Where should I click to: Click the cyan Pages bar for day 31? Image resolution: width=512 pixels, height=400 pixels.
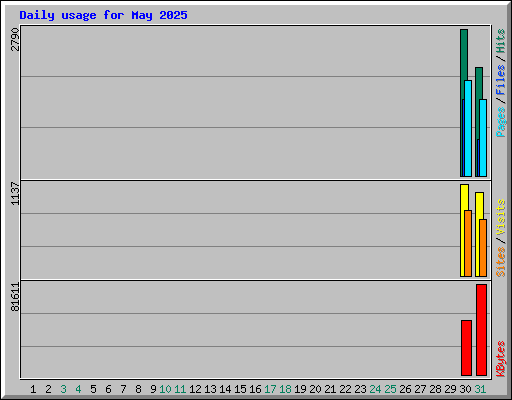tap(483, 138)
